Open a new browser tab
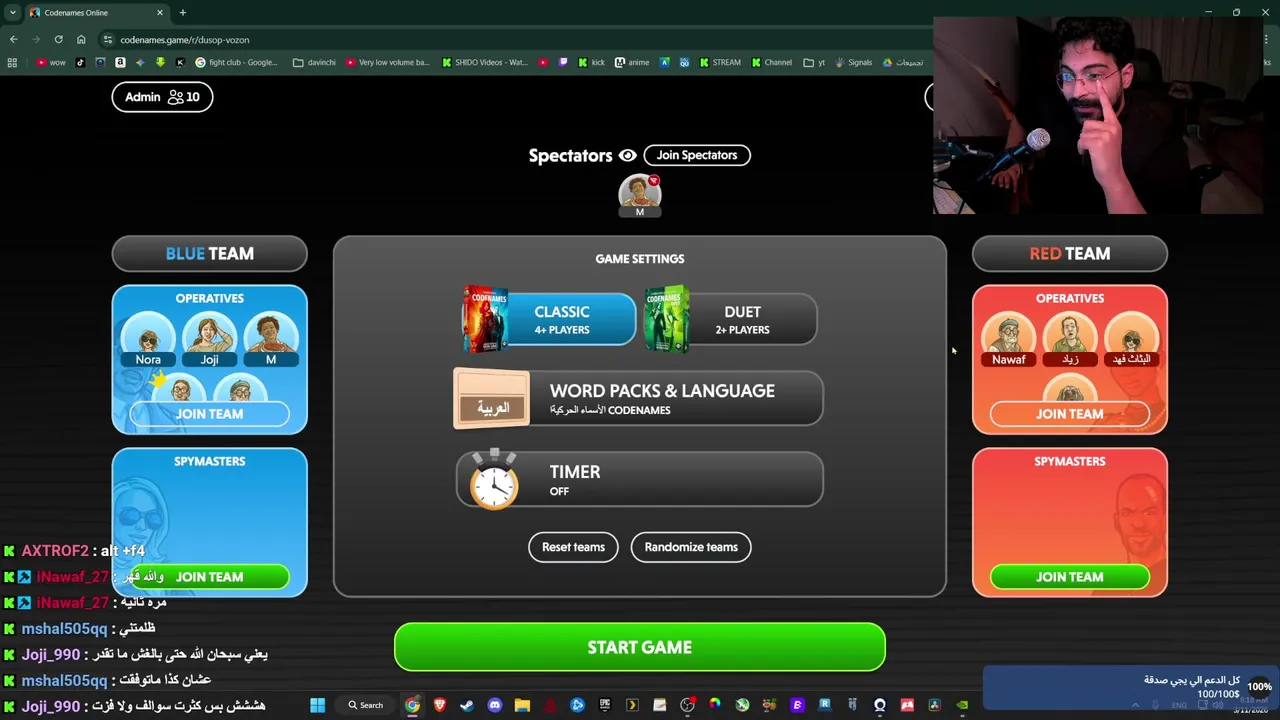Image resolution: width=1280 pixels, height=720 pixels. (x=182, y=12)
